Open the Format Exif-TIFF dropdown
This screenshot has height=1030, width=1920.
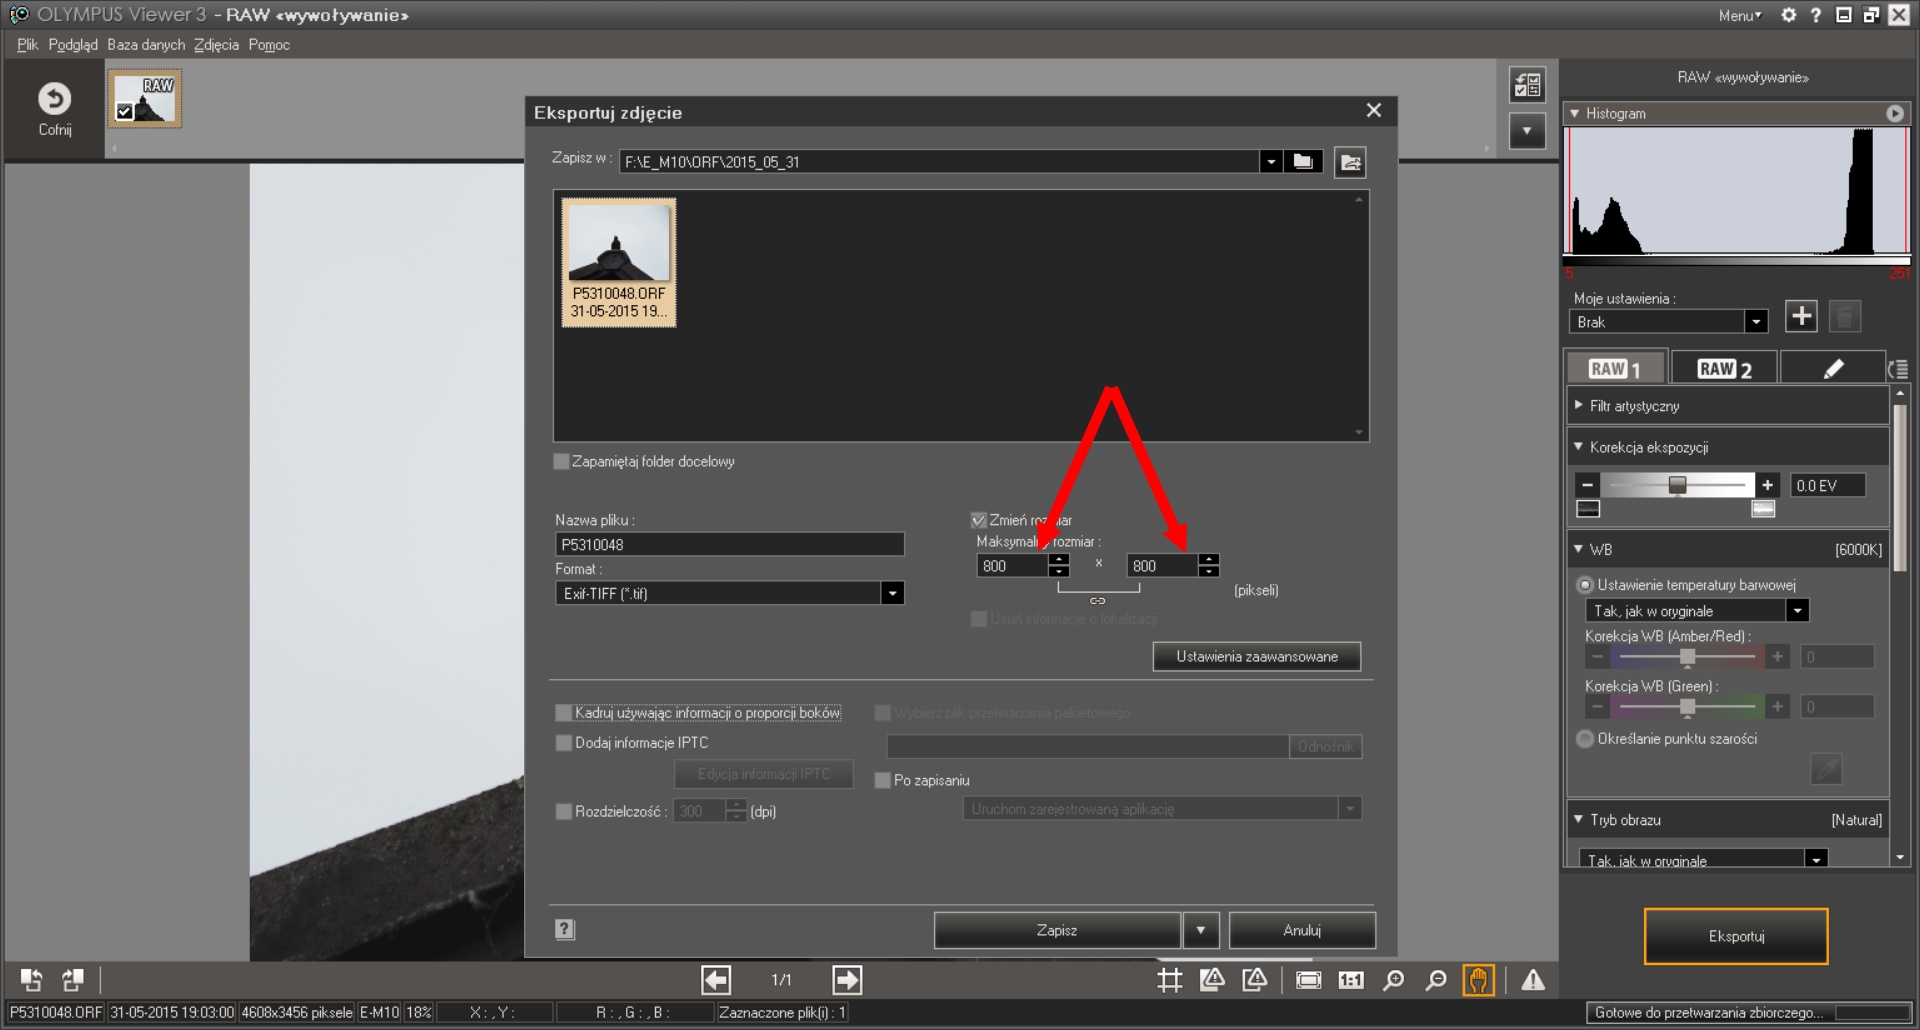pyautogui.click(x=892, y=594)
